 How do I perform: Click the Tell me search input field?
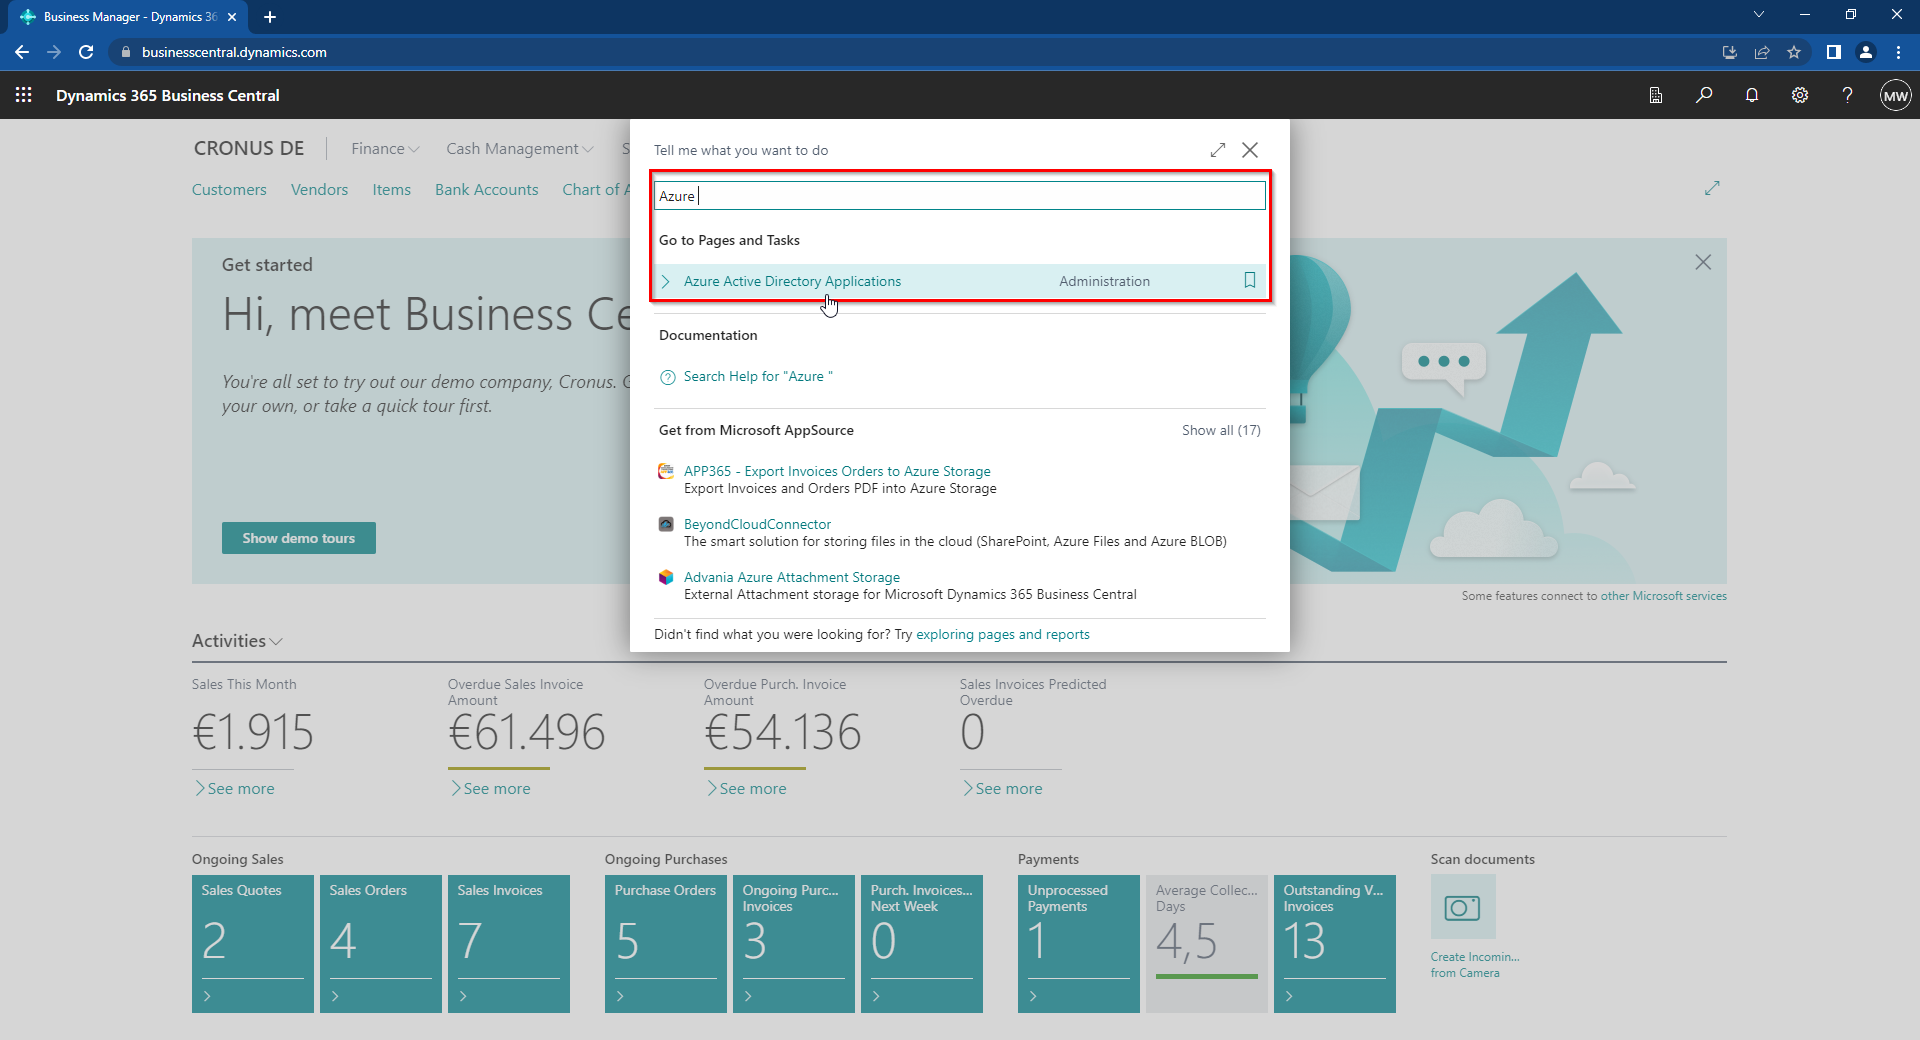(x=960, y=196)
